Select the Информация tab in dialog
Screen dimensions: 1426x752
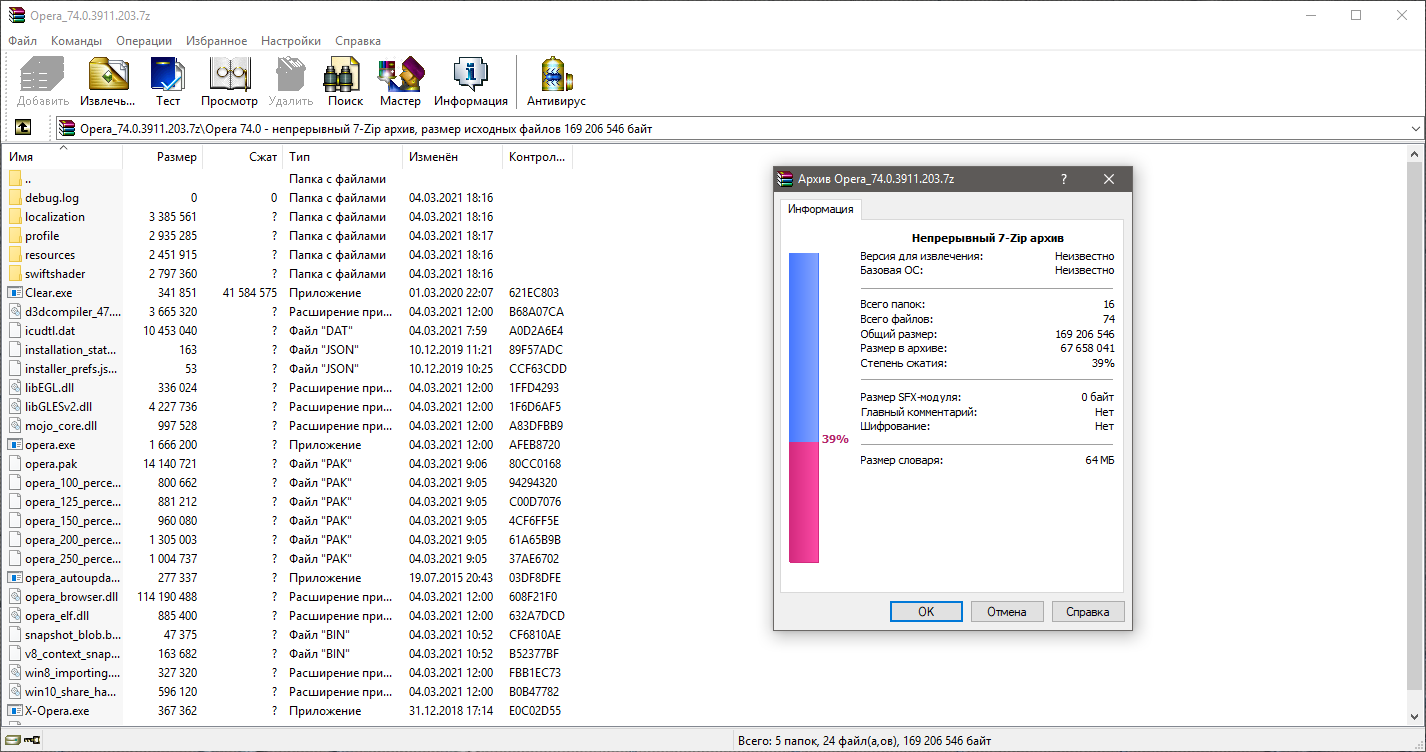(820, 209)
